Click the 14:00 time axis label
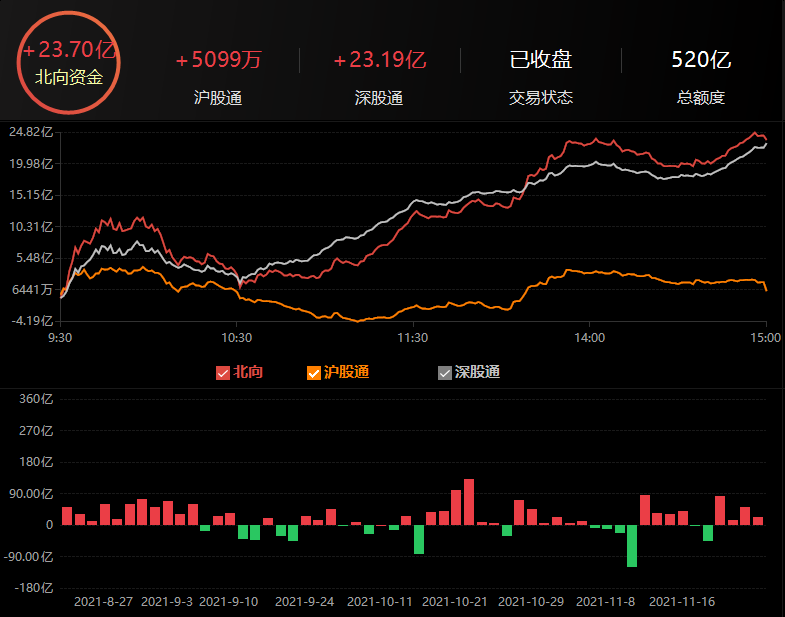The image size is (785, 617). point(589,338)
